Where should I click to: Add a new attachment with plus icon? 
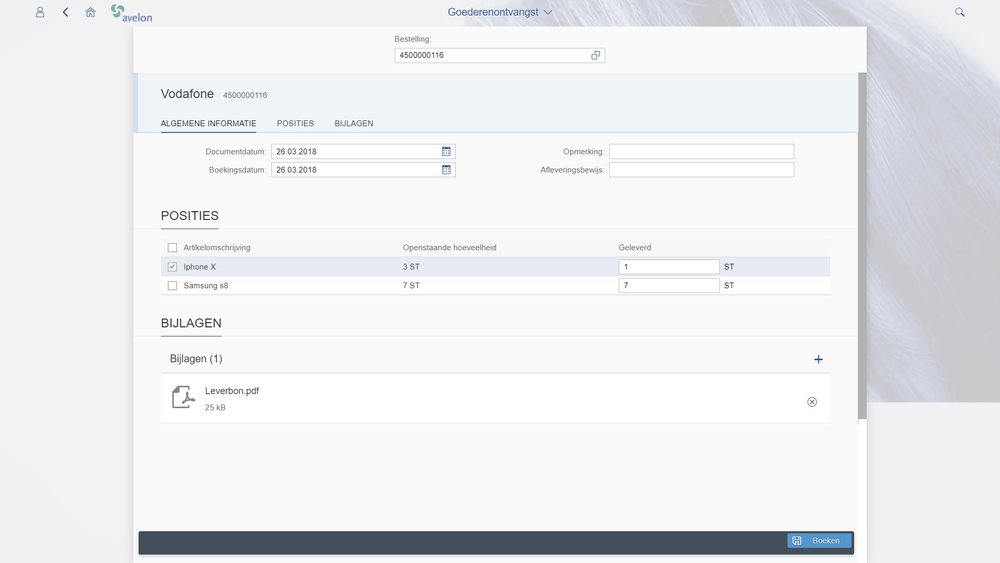click(x=818, y=360)
